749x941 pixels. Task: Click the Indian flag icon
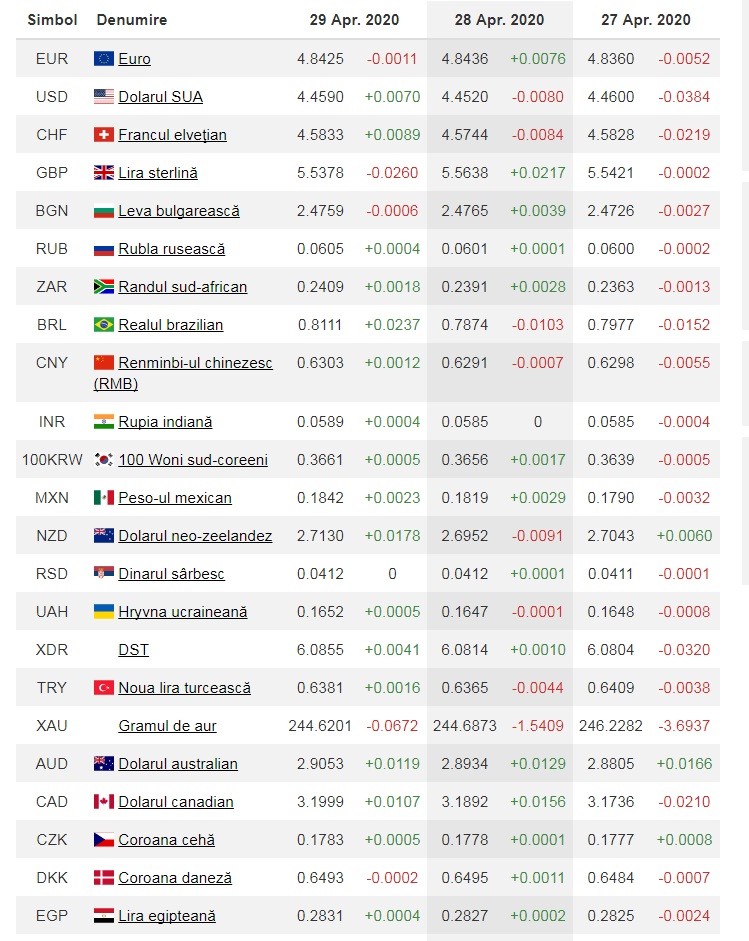coord(104,422)
